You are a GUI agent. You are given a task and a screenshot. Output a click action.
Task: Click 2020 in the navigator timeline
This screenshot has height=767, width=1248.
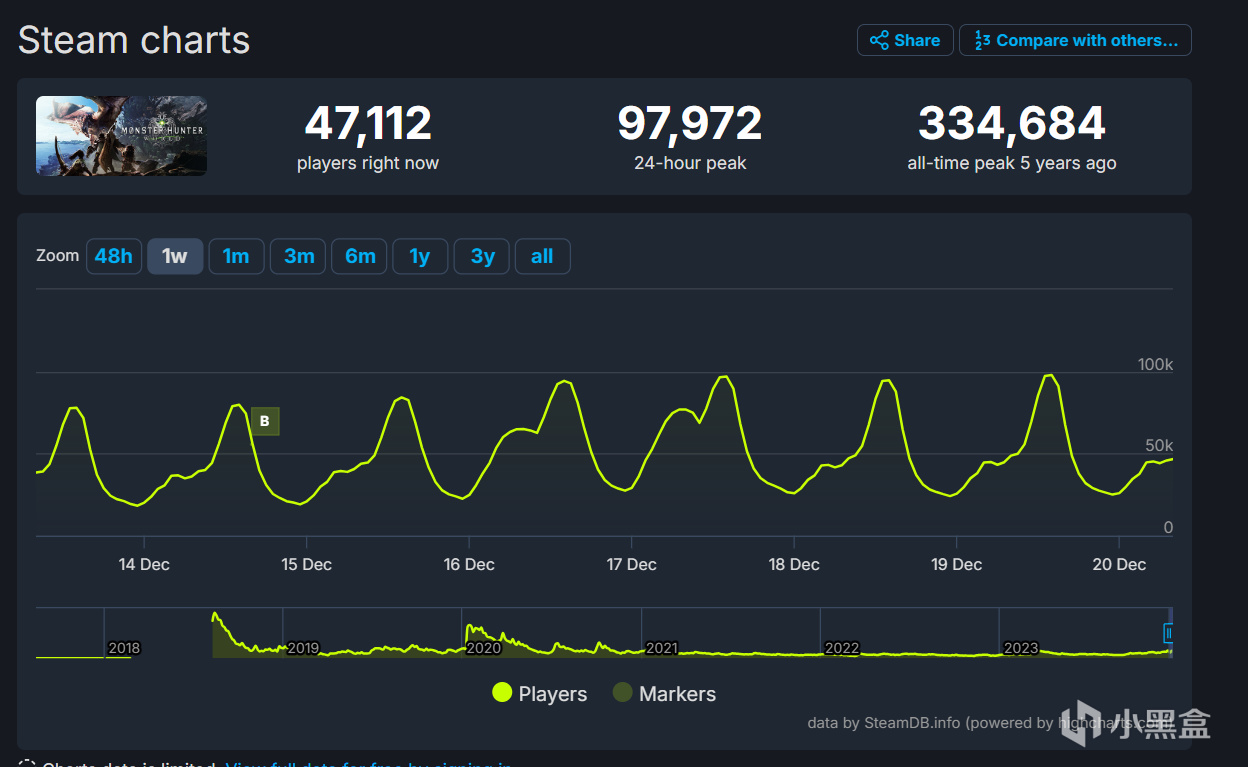tap(483, 648)
